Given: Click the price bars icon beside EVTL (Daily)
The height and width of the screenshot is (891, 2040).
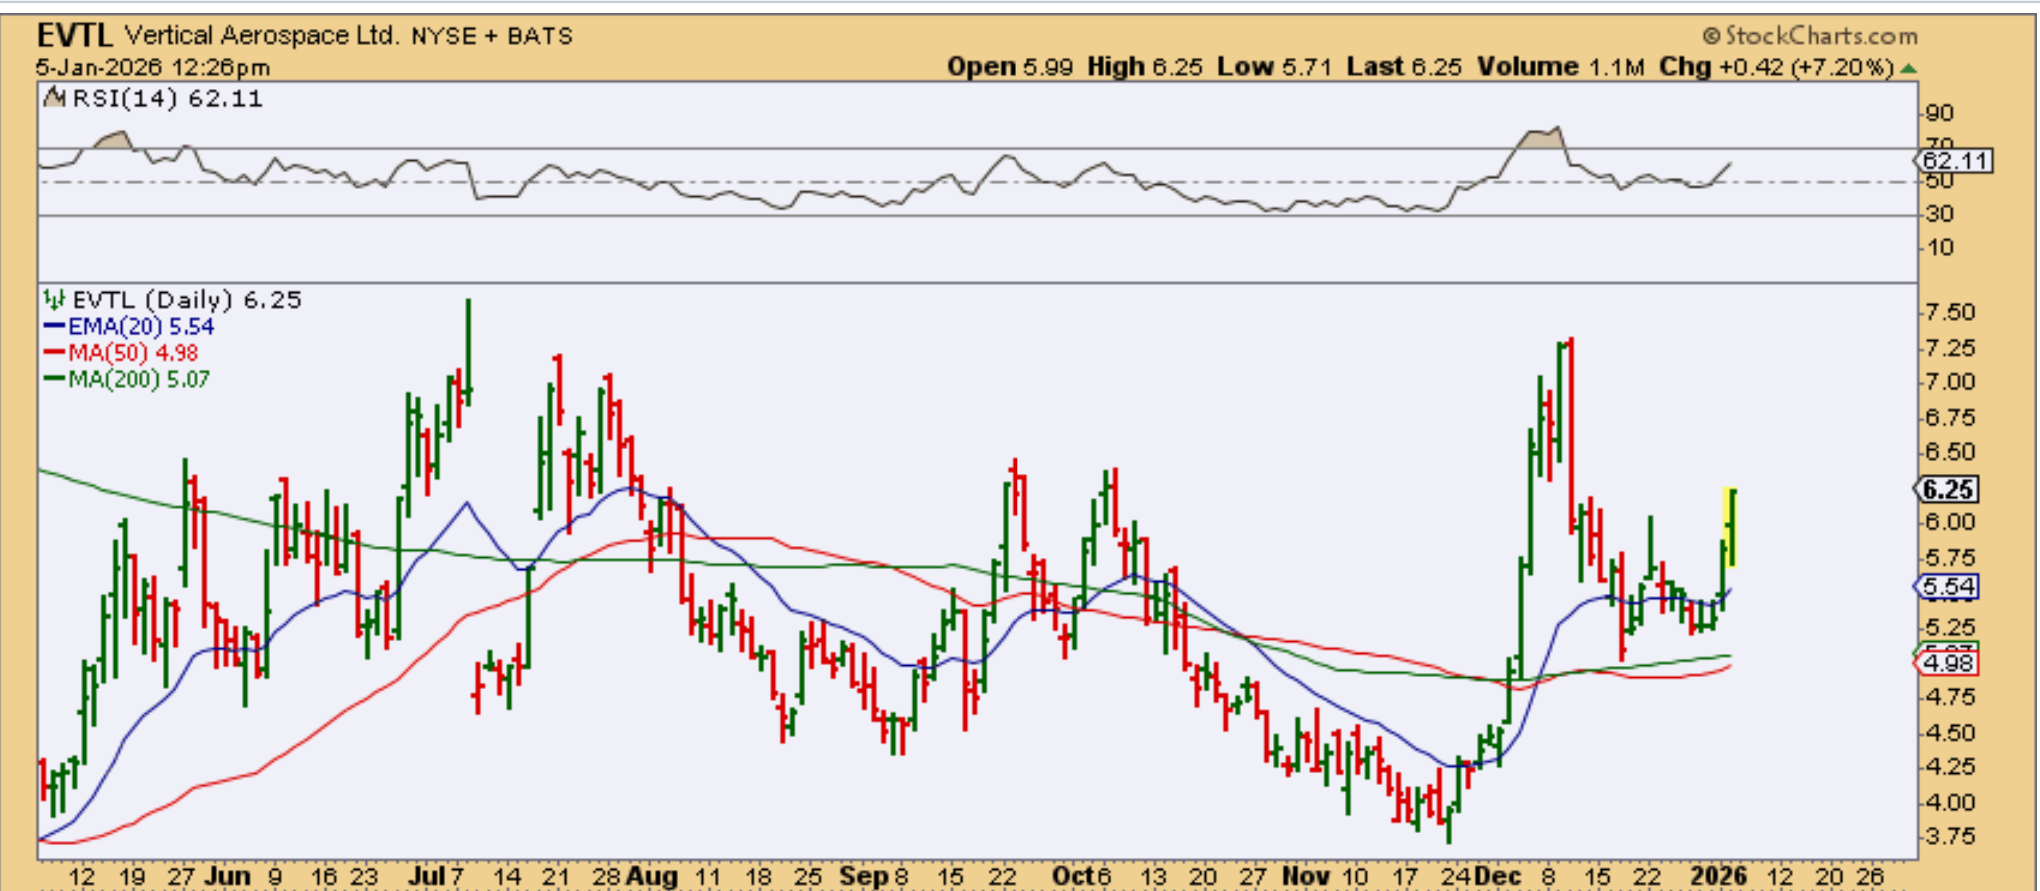Looking at the screenshot, I should (x=54, y=299).
